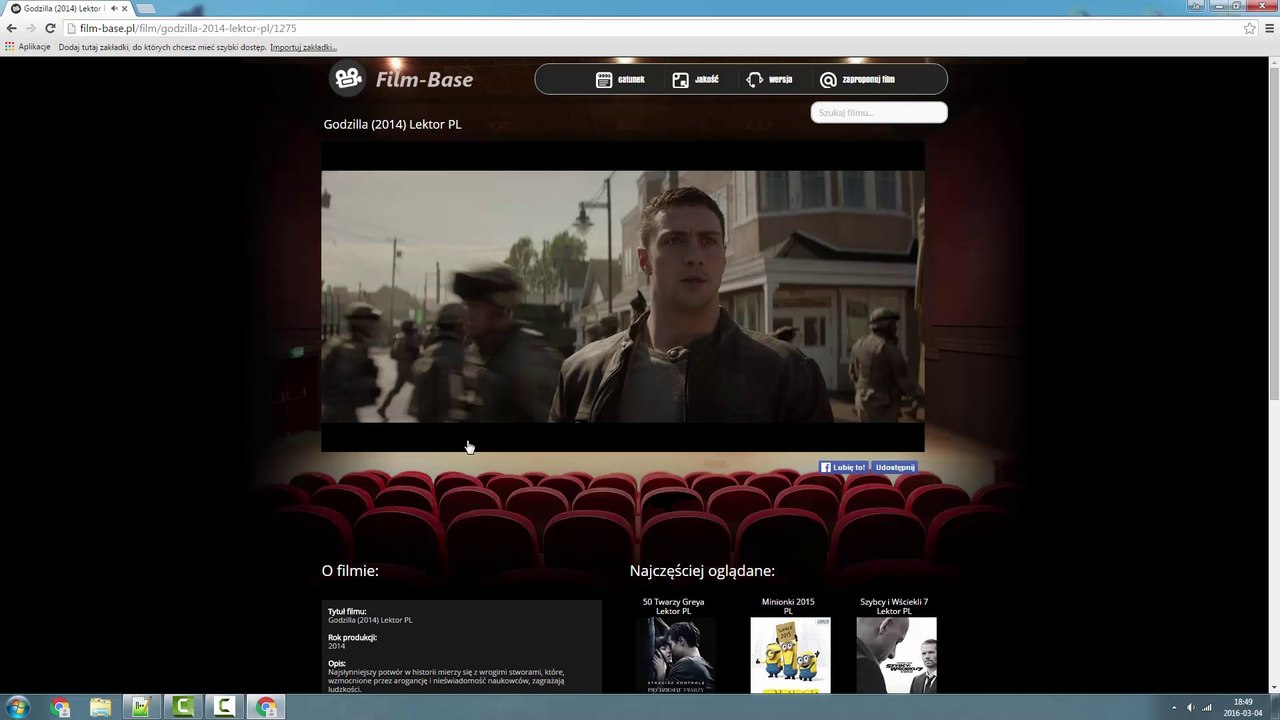
Task: Click the address bar with film-base.pl URL
Action: pyautogui.click(x=660, y=28)
